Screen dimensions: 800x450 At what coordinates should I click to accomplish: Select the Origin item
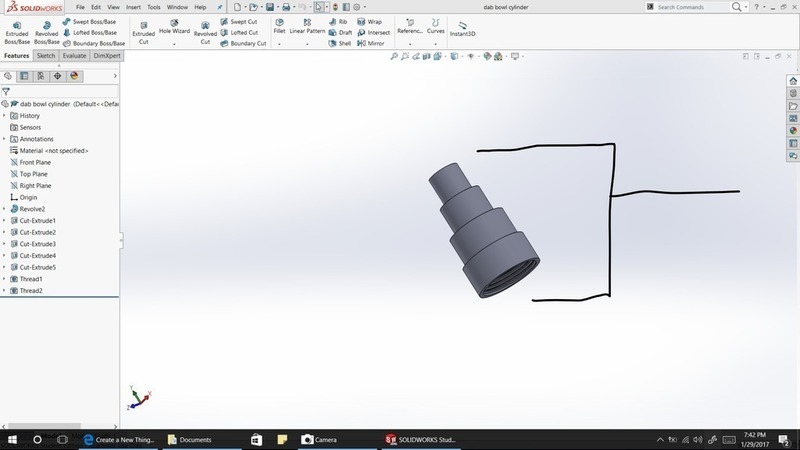pyautogui.click(x=23, y=197)
